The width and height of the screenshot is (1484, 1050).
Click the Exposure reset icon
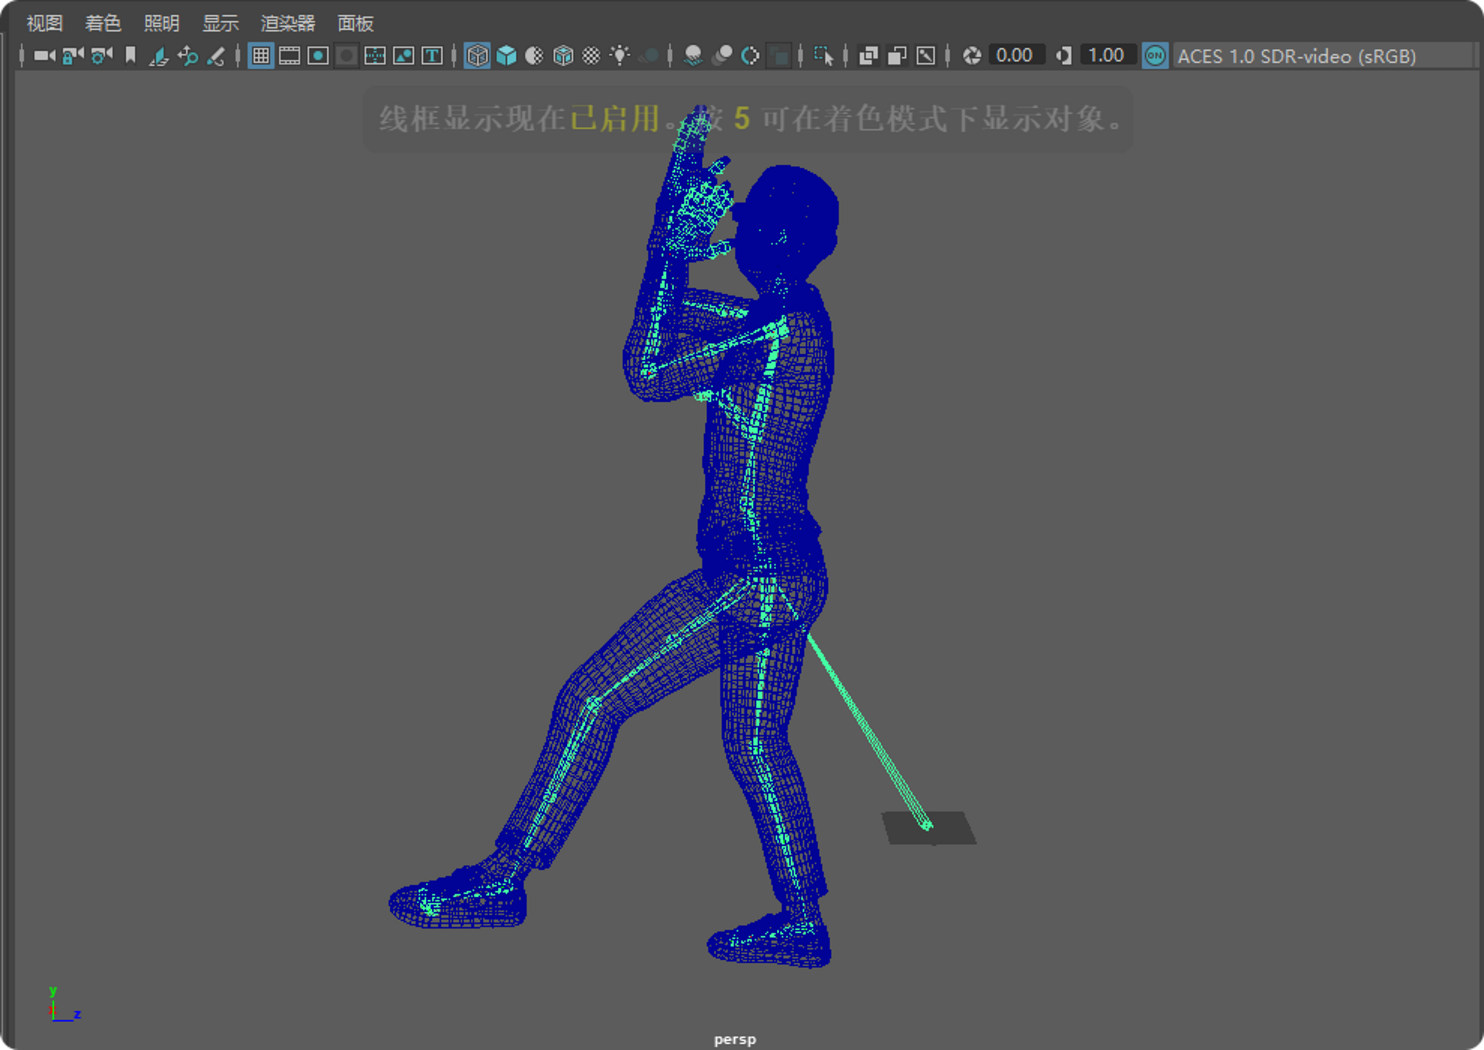[x=971, y=56]
